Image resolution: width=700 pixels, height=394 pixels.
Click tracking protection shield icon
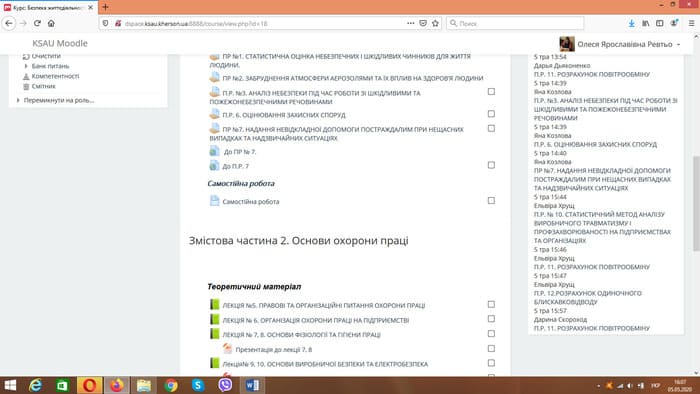click(105, 23)
